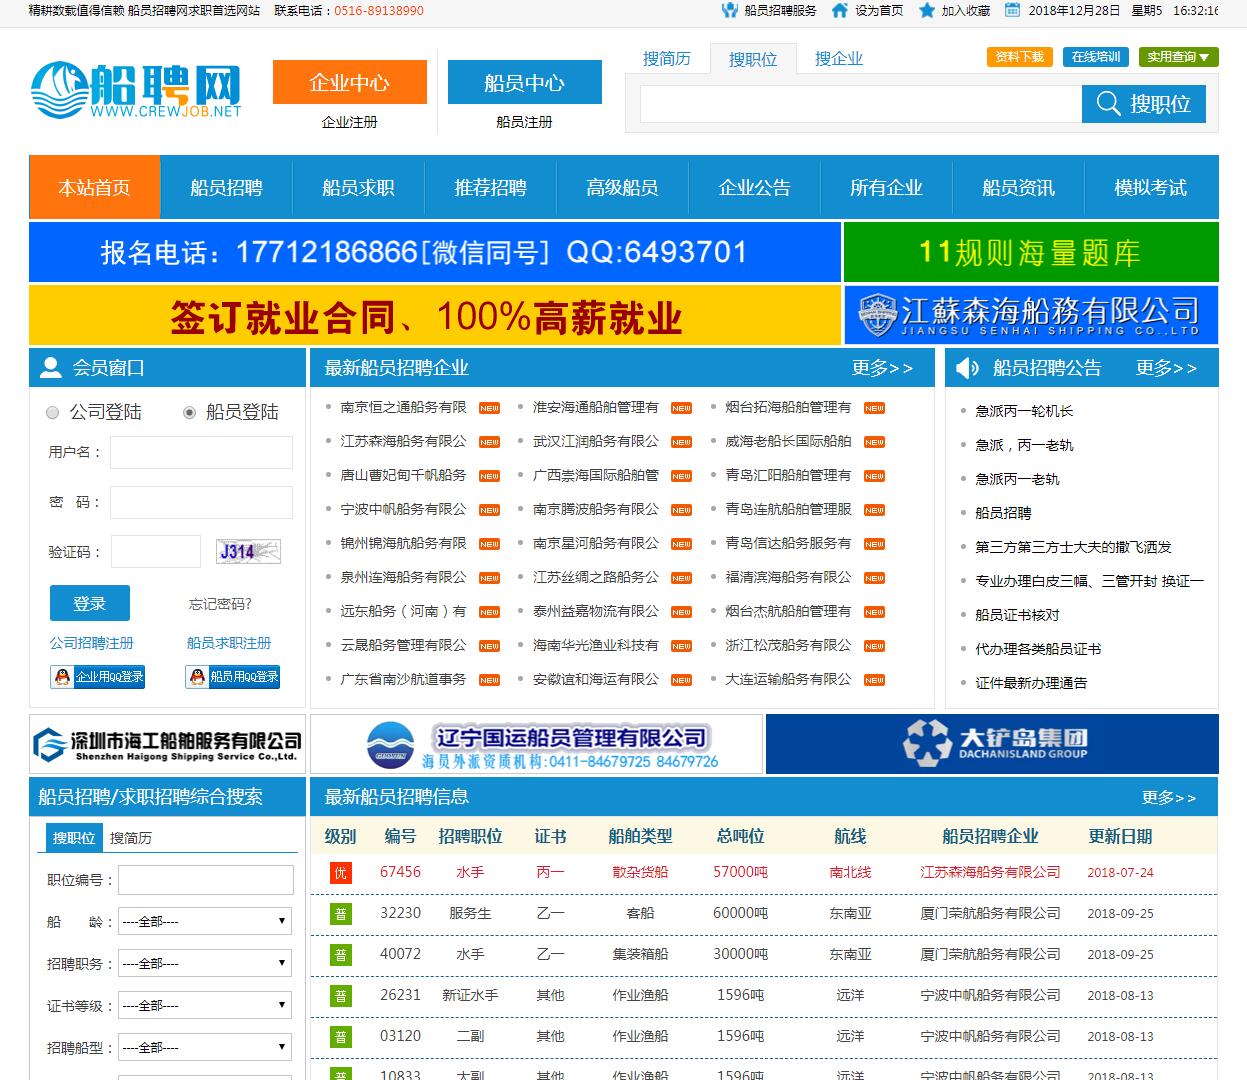Screen dimensions: 1247x1080
Task: Click the 设为首页 home icon
Action: coord(838,10)
